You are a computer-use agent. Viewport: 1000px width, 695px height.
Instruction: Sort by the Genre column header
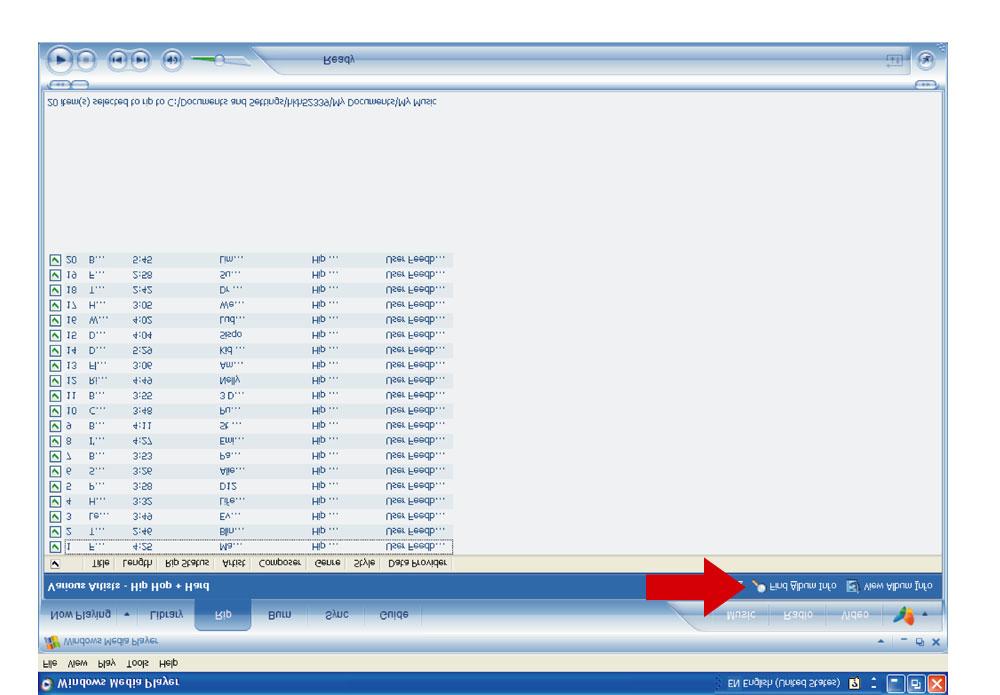pyautogui.click(x=327, y=564)
